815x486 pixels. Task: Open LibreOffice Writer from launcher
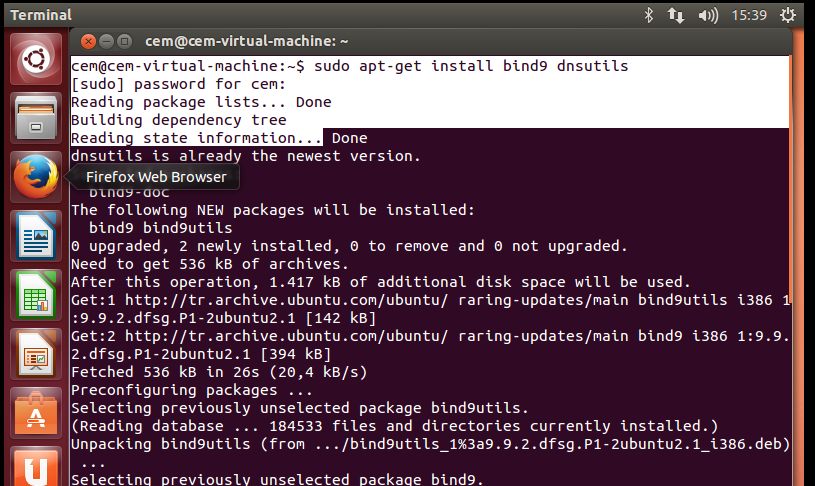[36, 235]
